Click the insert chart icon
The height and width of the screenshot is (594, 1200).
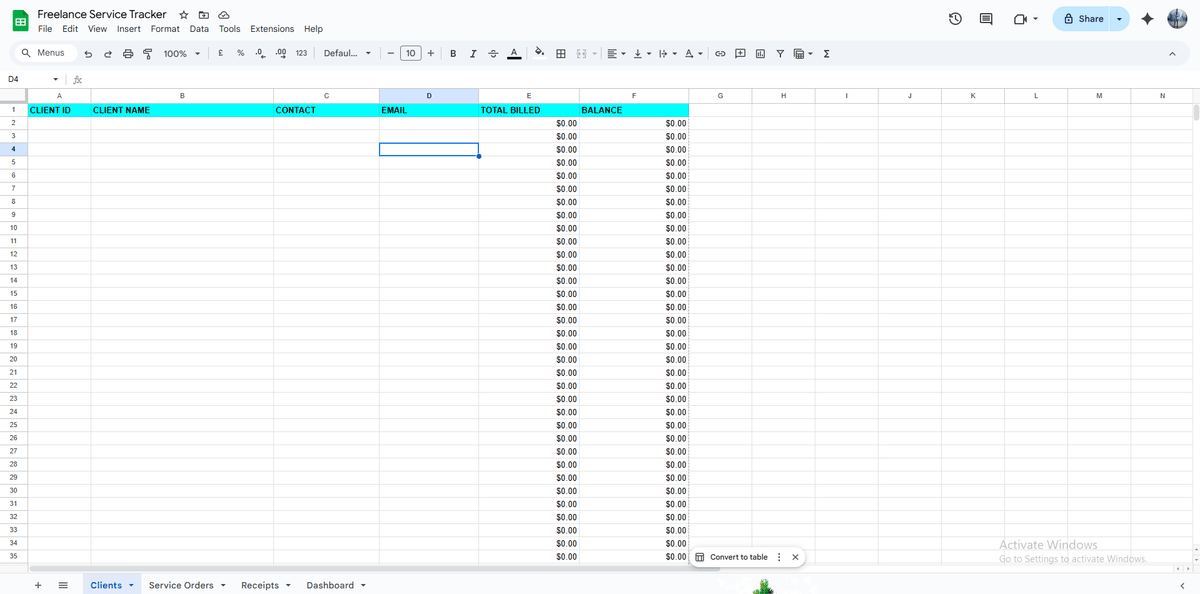(760, 54)
